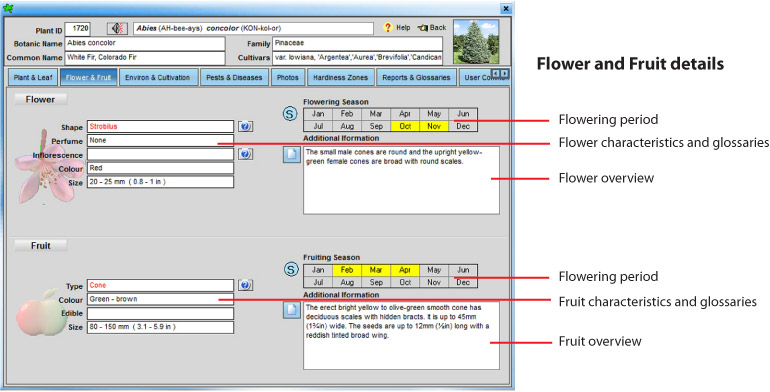
Task: Open the fruit Additional Information document icon
Action: pyautogui.click(x=292, y=309)
